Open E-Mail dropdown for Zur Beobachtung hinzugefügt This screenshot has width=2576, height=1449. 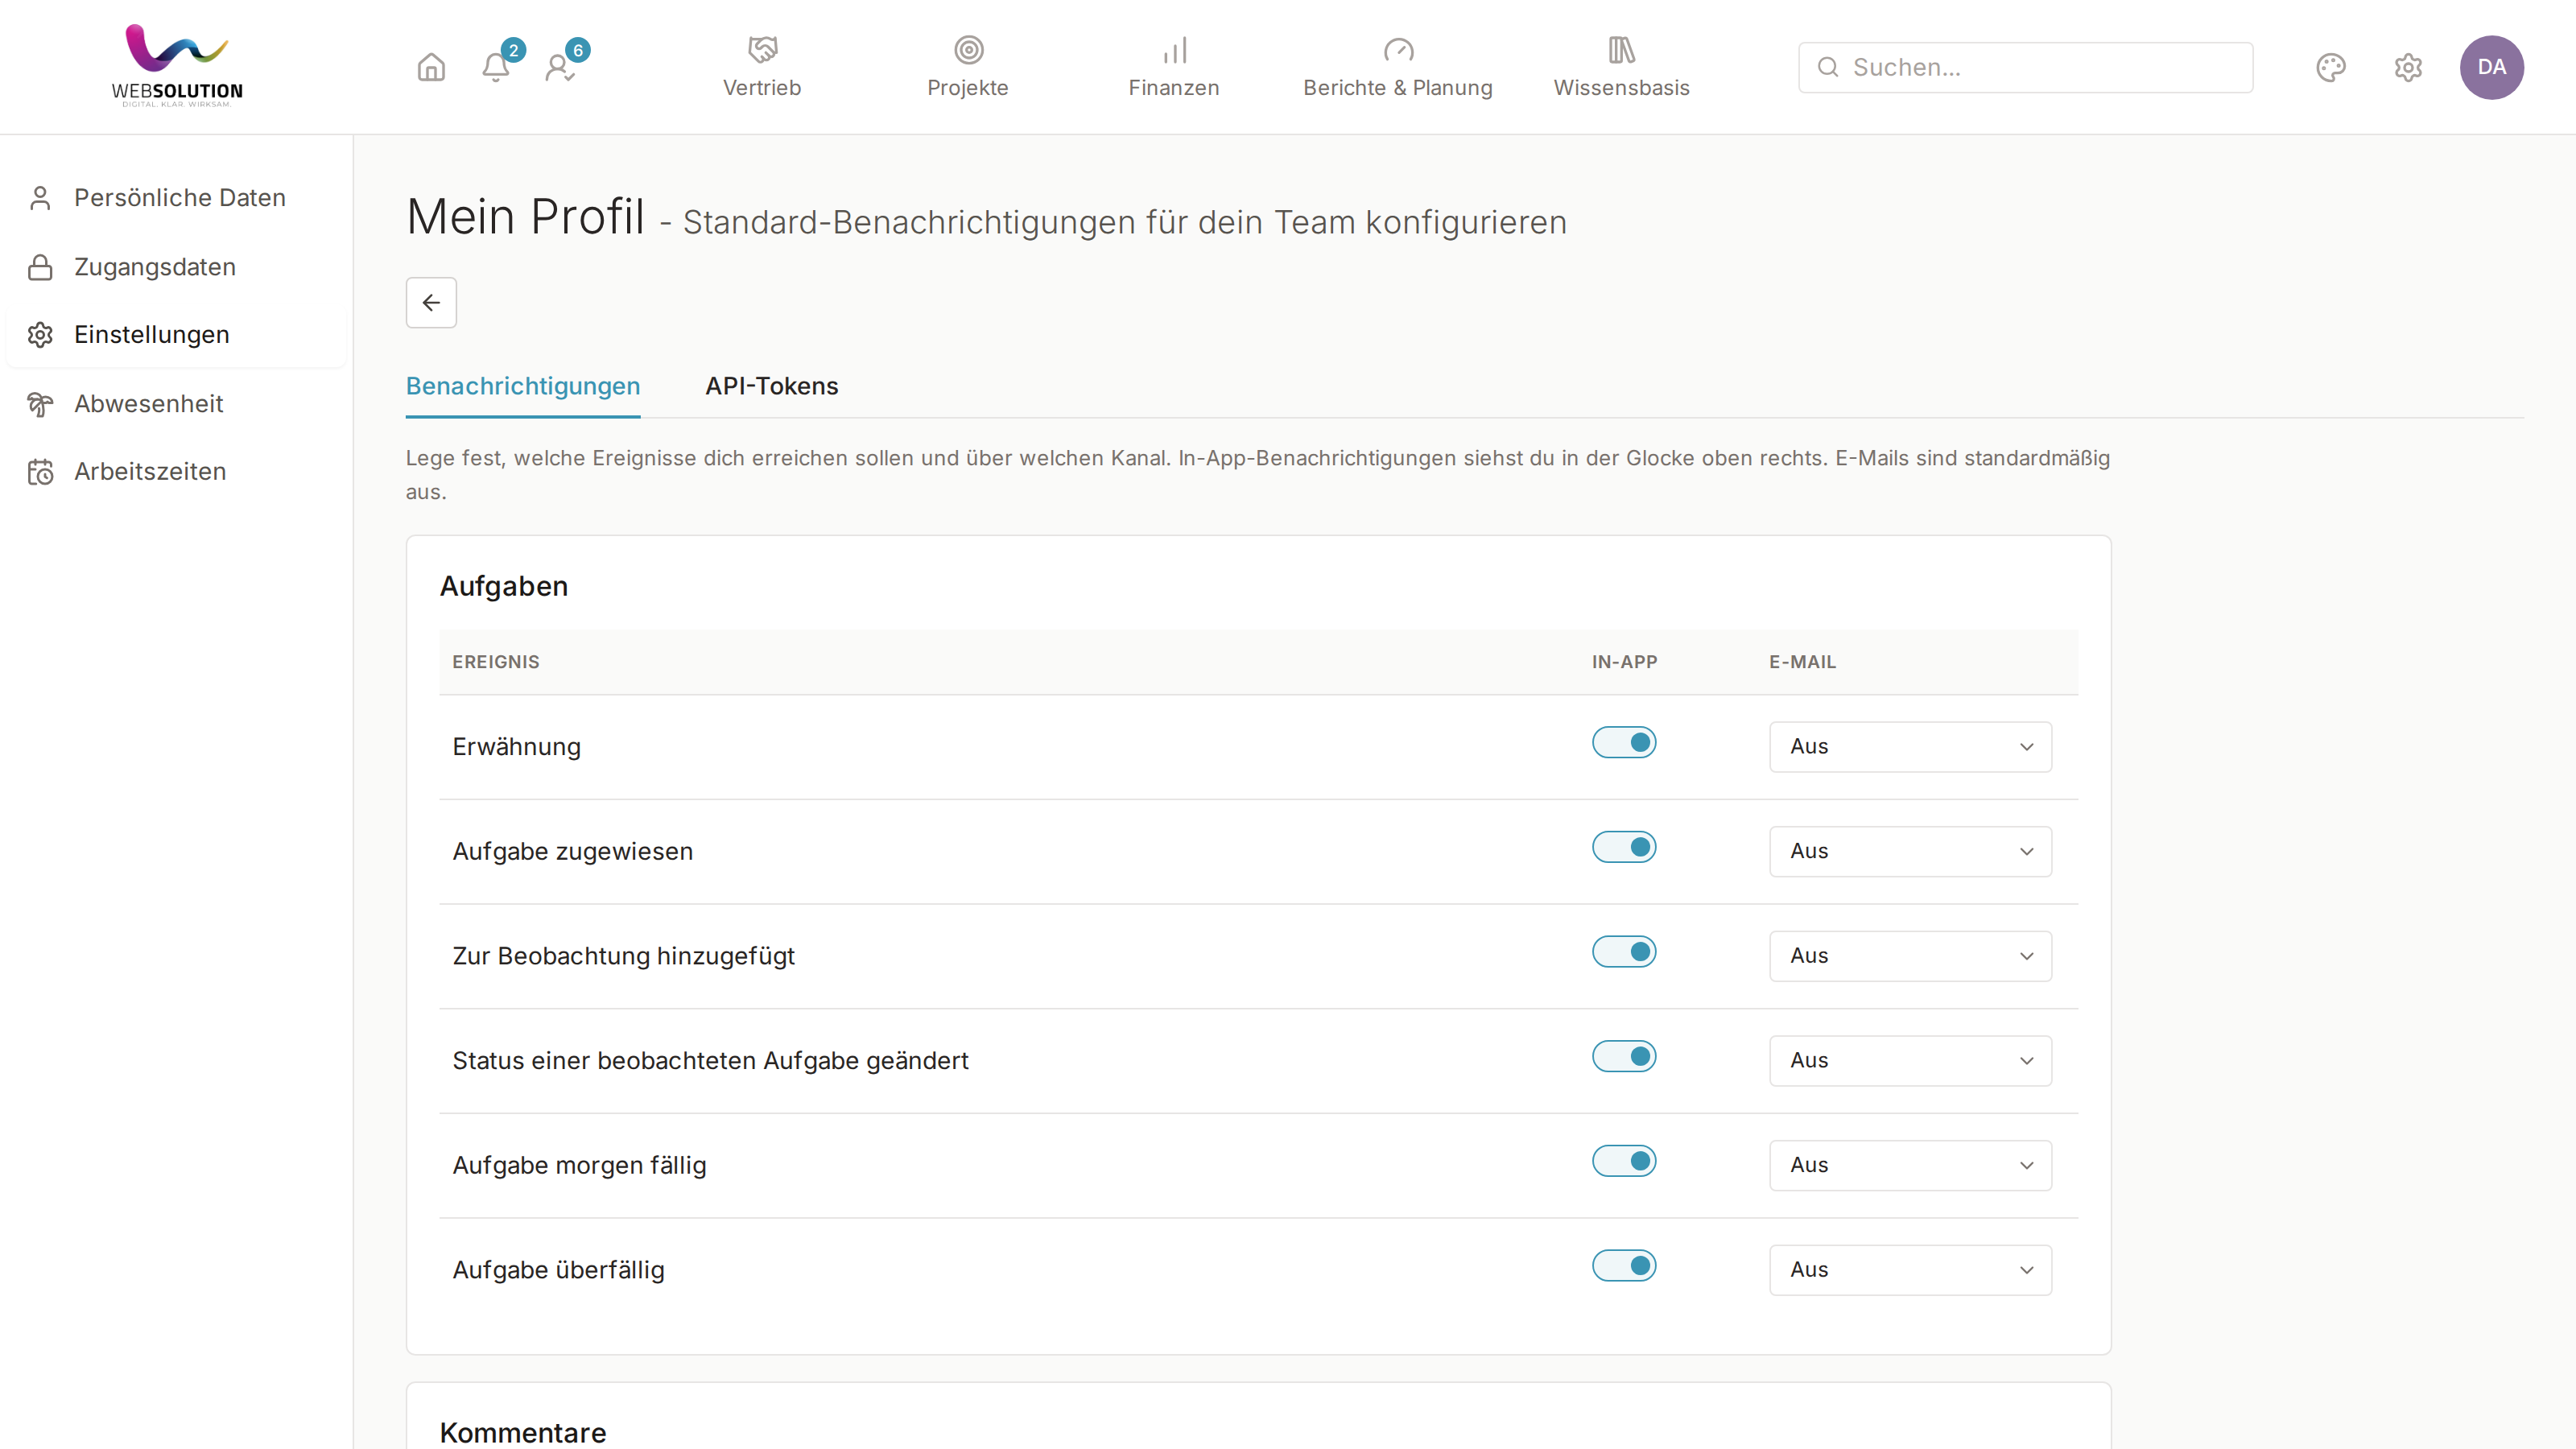(x=1910, y=956)
